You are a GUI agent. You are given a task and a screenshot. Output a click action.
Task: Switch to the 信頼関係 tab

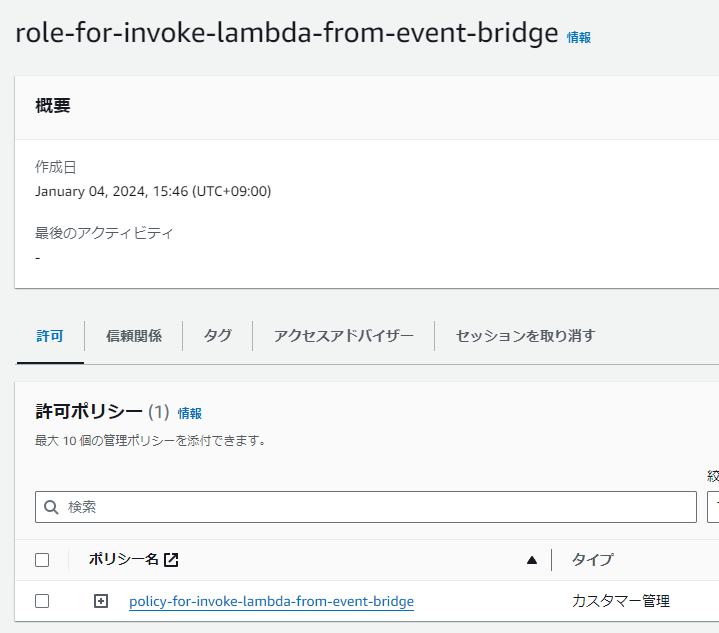click(134, 336)
